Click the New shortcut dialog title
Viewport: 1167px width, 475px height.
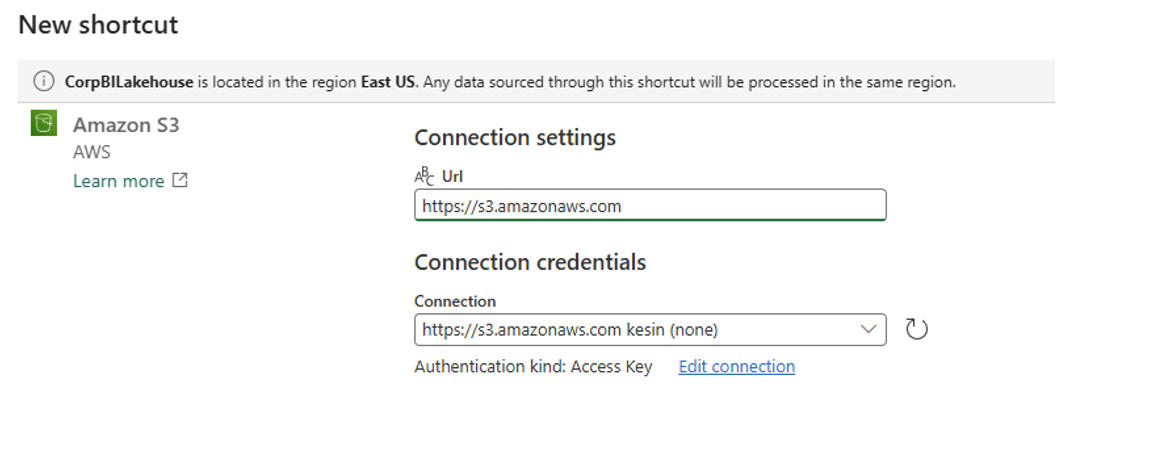[x=98, y=25]
